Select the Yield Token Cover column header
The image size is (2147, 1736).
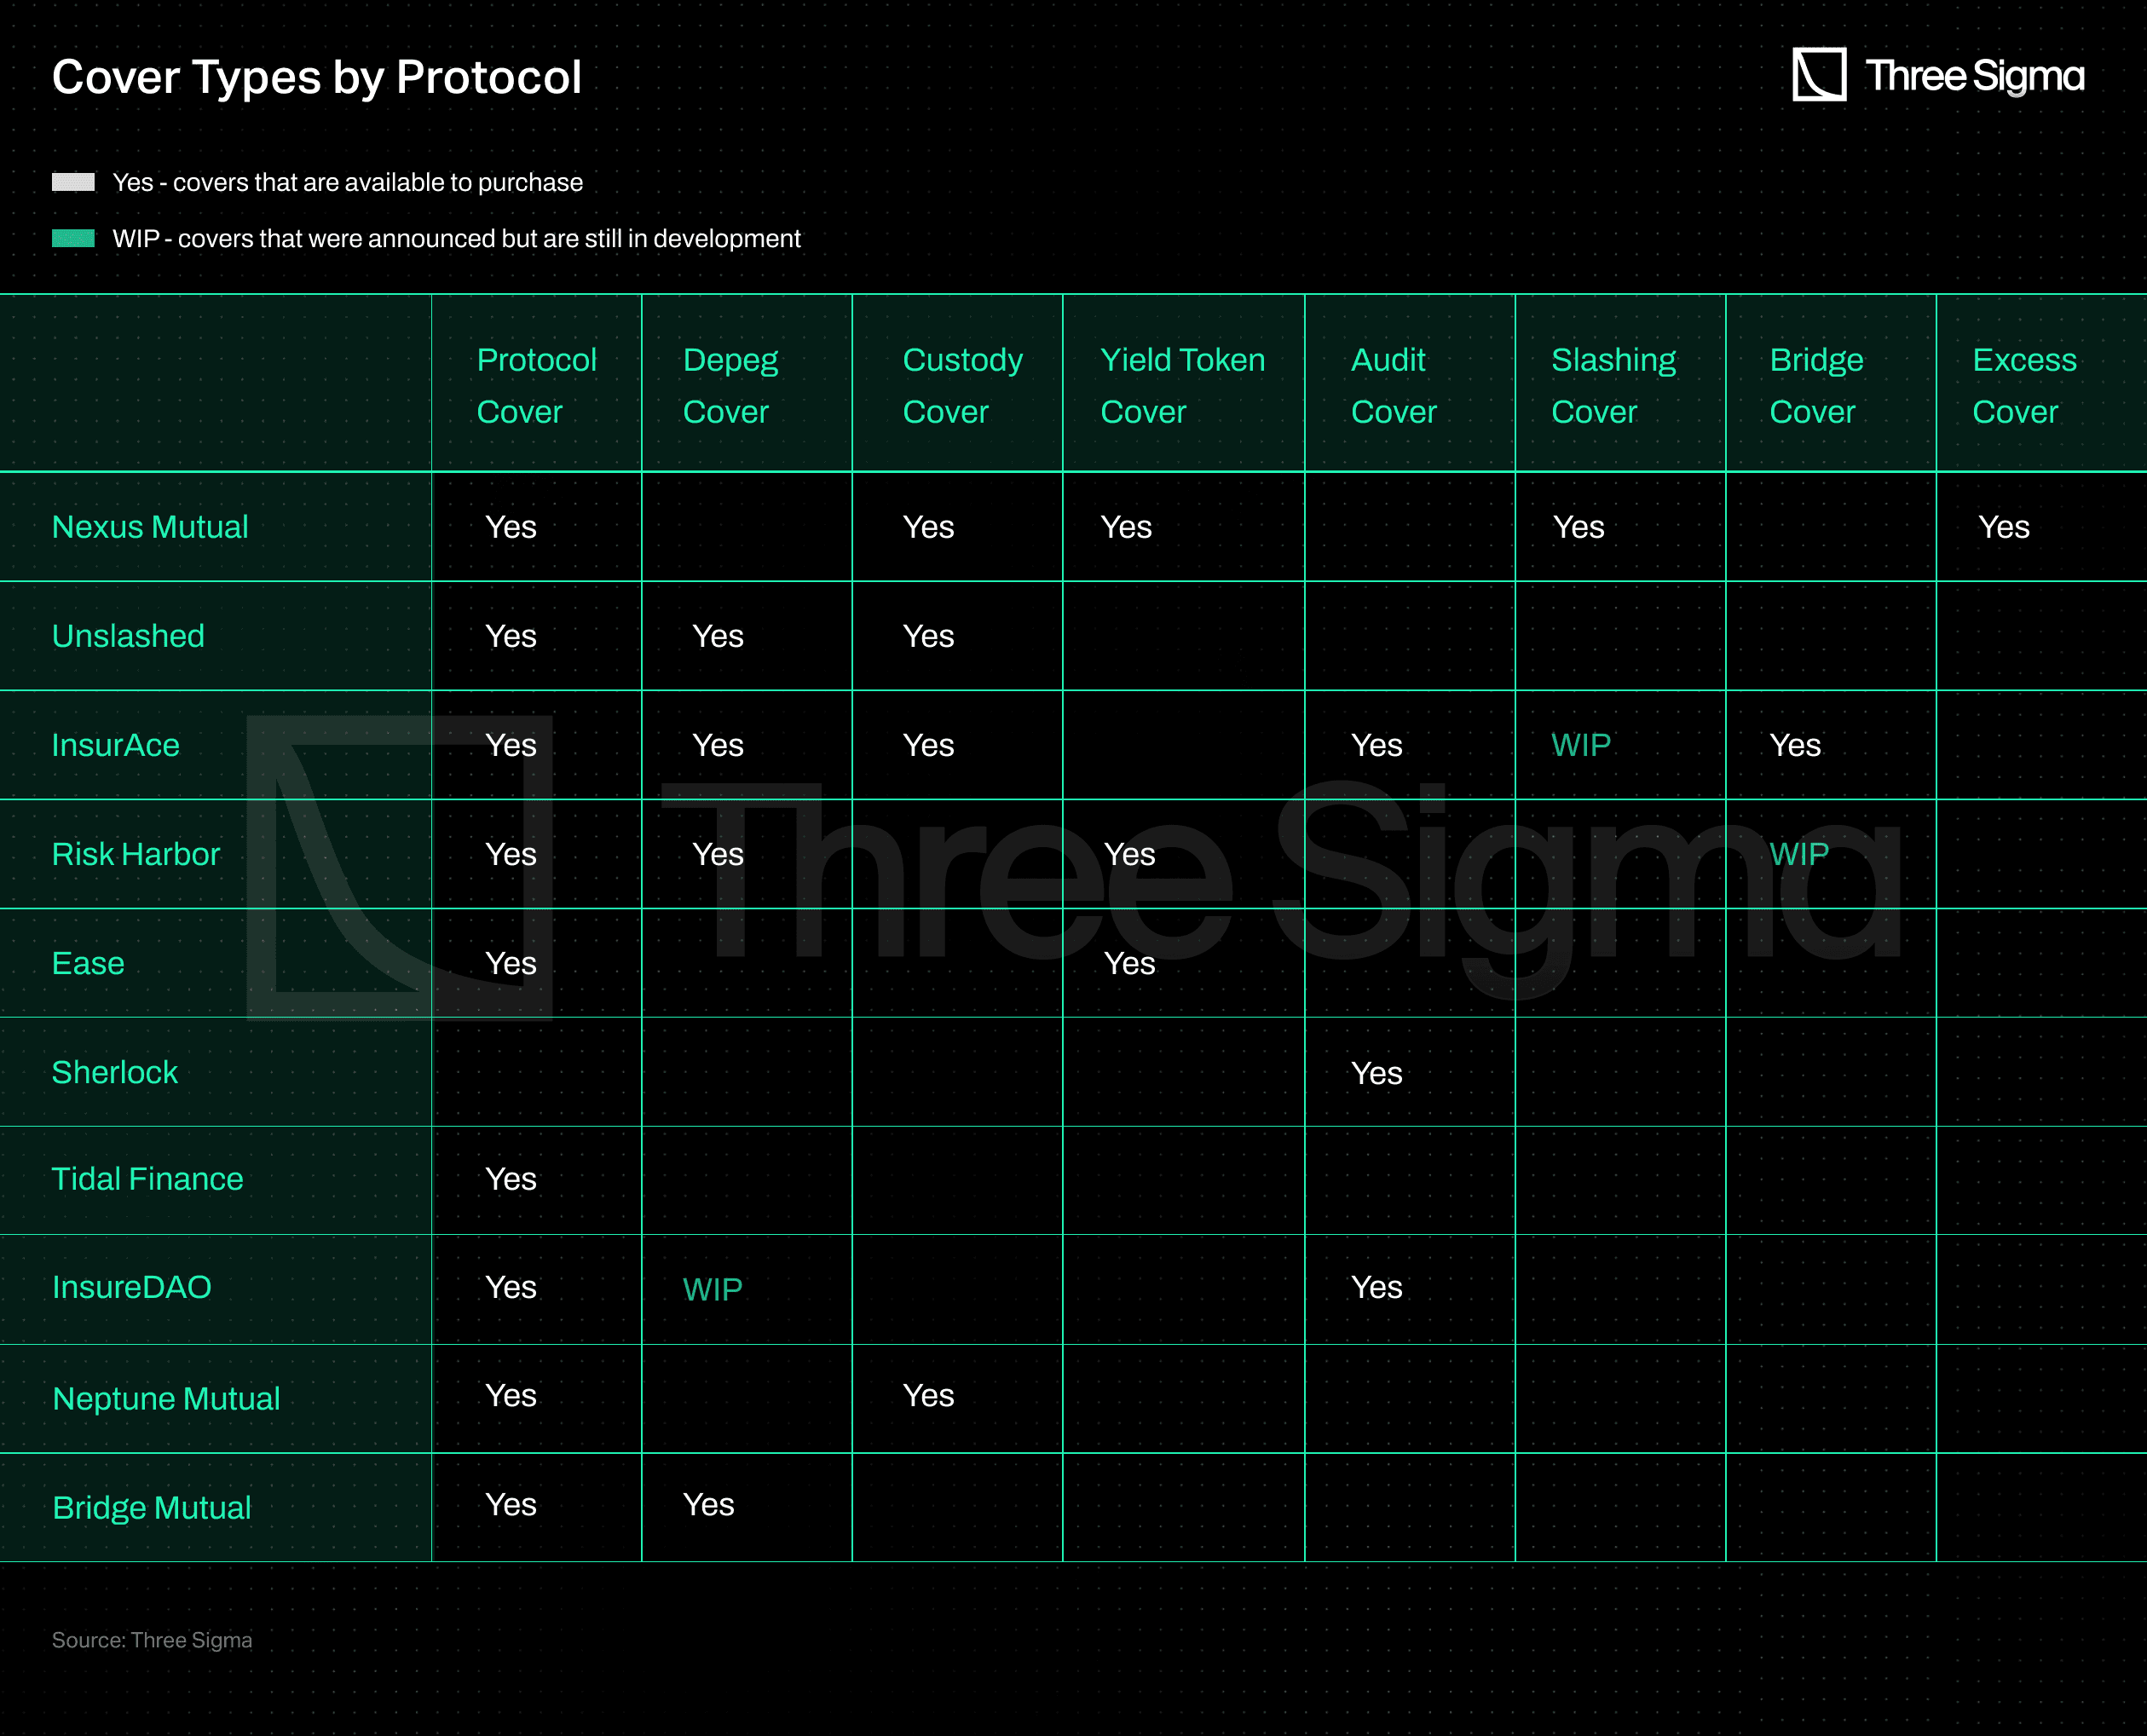(1182, 385)
